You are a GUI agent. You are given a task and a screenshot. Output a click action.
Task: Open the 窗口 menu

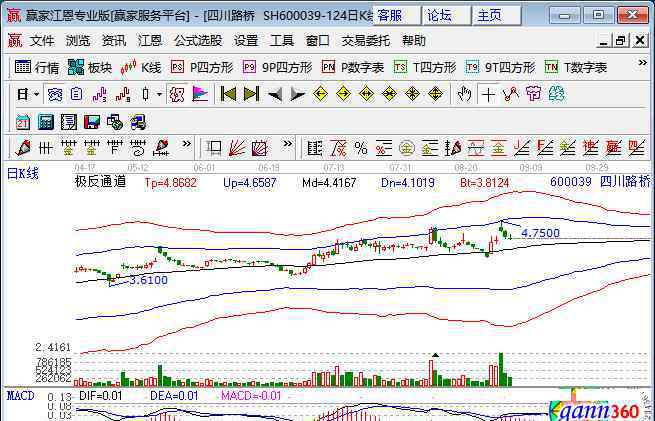(x=317, y=41)
